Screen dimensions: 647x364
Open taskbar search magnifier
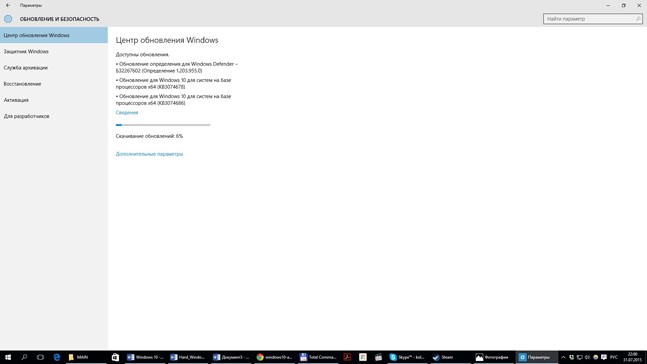[24, 357]
